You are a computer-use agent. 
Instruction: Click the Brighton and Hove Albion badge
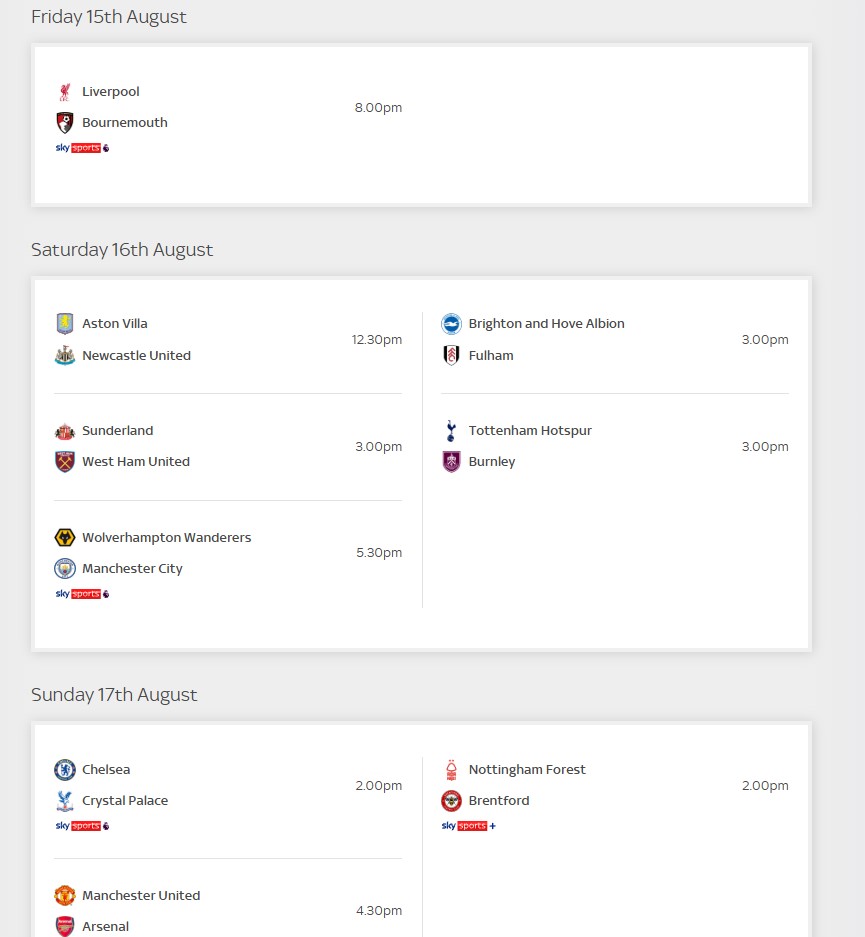pyautogui.click(x=451, y=323)
